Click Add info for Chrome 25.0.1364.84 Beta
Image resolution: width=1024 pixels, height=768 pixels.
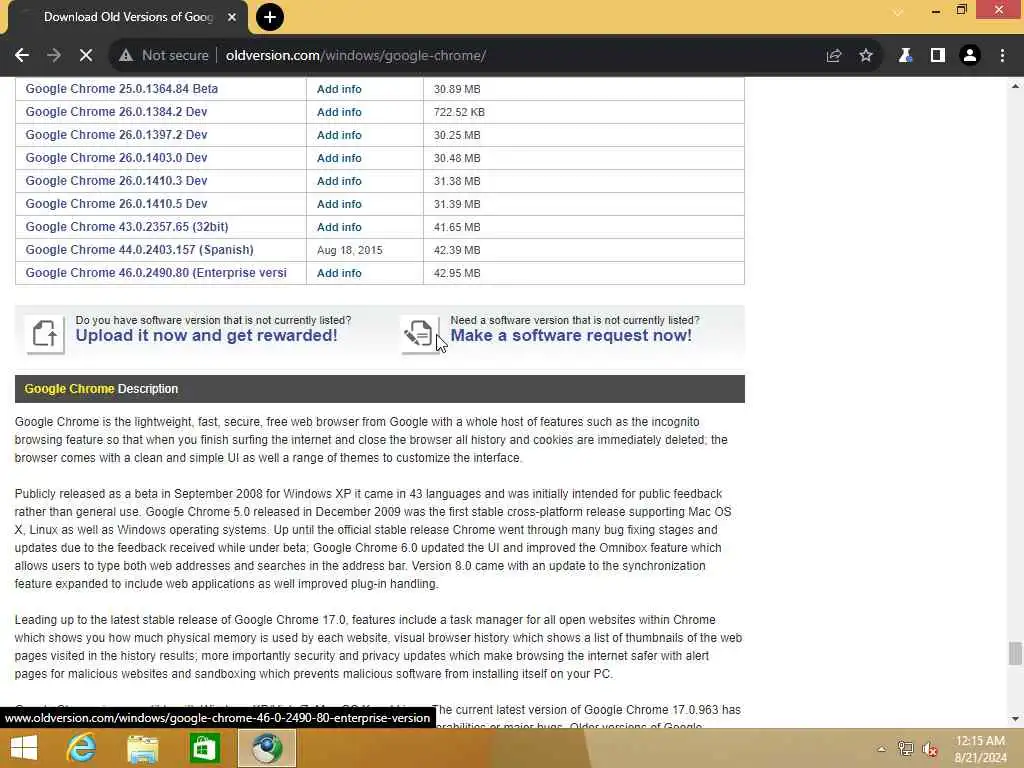[x=339, y=89]
